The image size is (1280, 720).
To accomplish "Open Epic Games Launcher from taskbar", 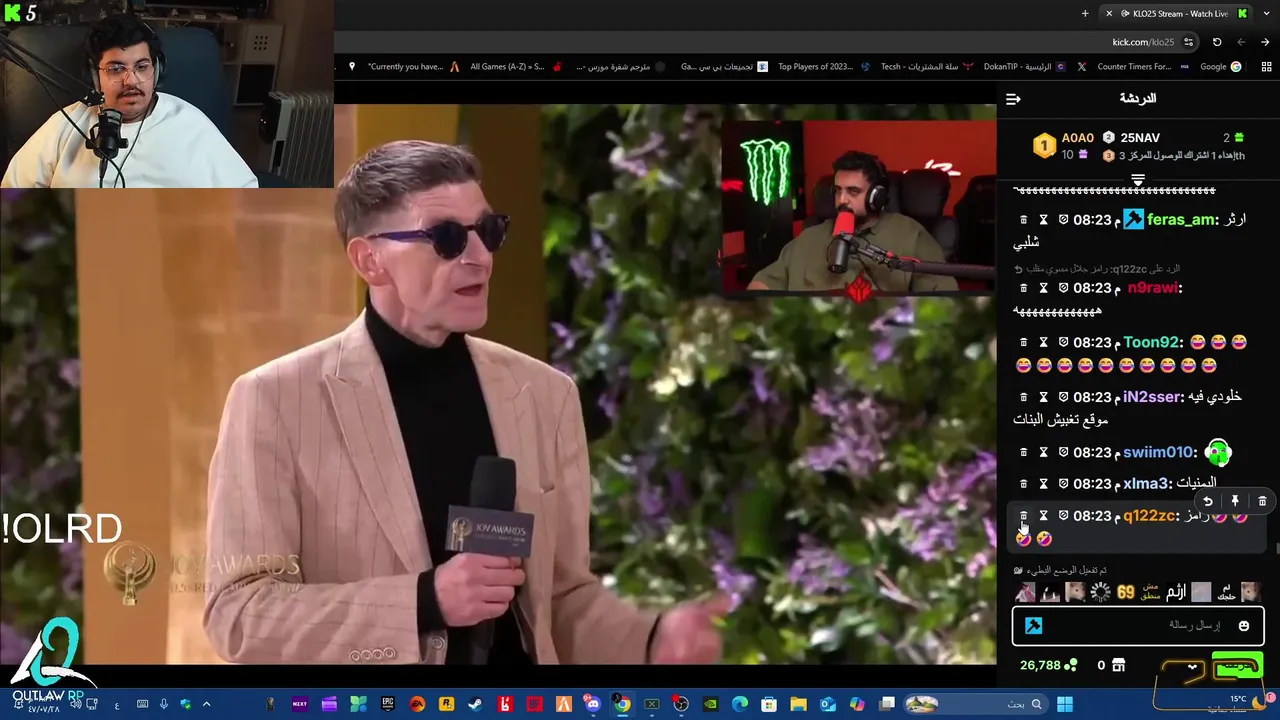I will pyautogui.click(x=387, y=704).
